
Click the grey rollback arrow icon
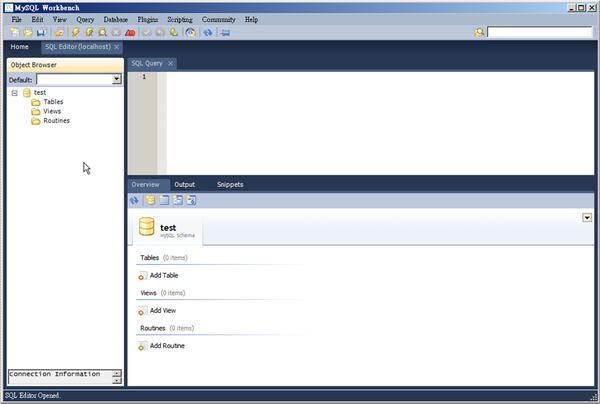(x=160, y=33)
